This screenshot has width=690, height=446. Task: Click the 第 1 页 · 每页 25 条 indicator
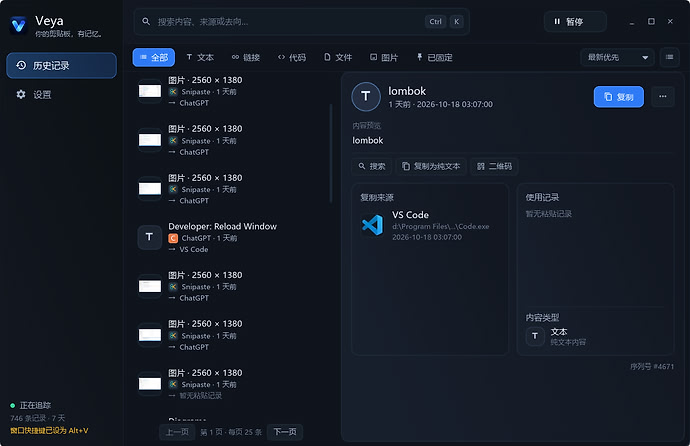pos(231,432)
